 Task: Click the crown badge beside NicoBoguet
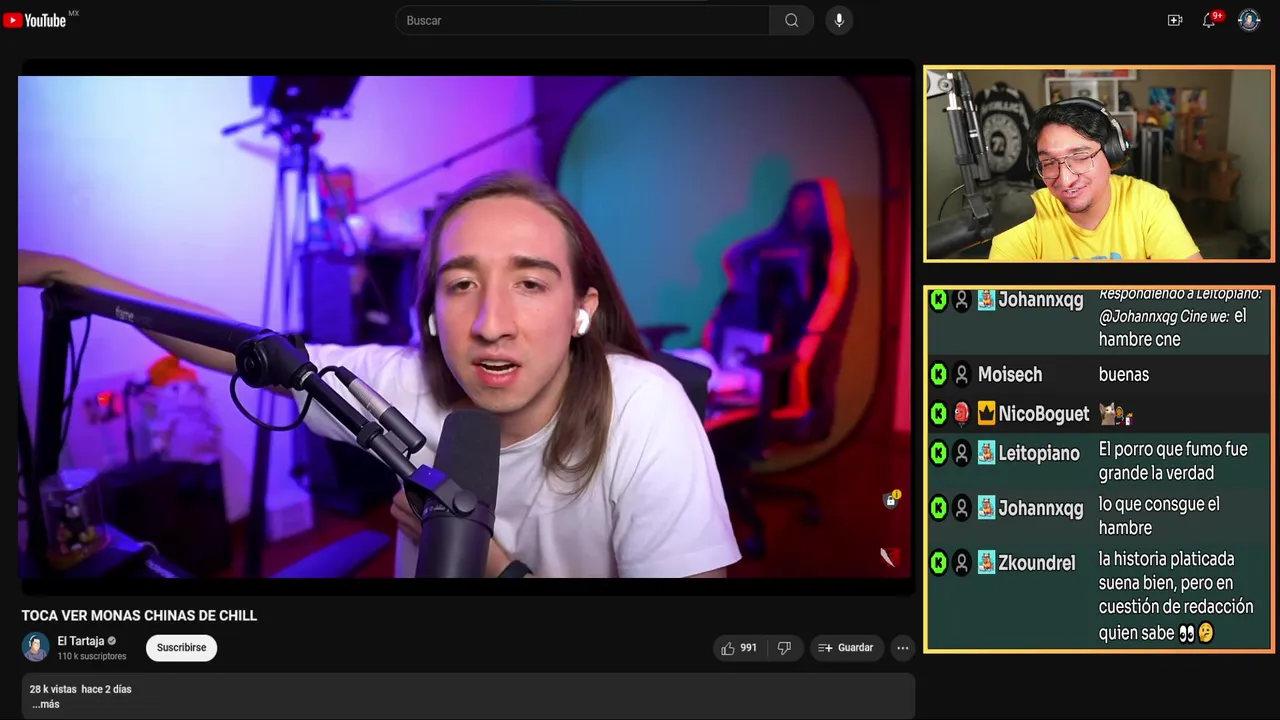click(986, 414)
